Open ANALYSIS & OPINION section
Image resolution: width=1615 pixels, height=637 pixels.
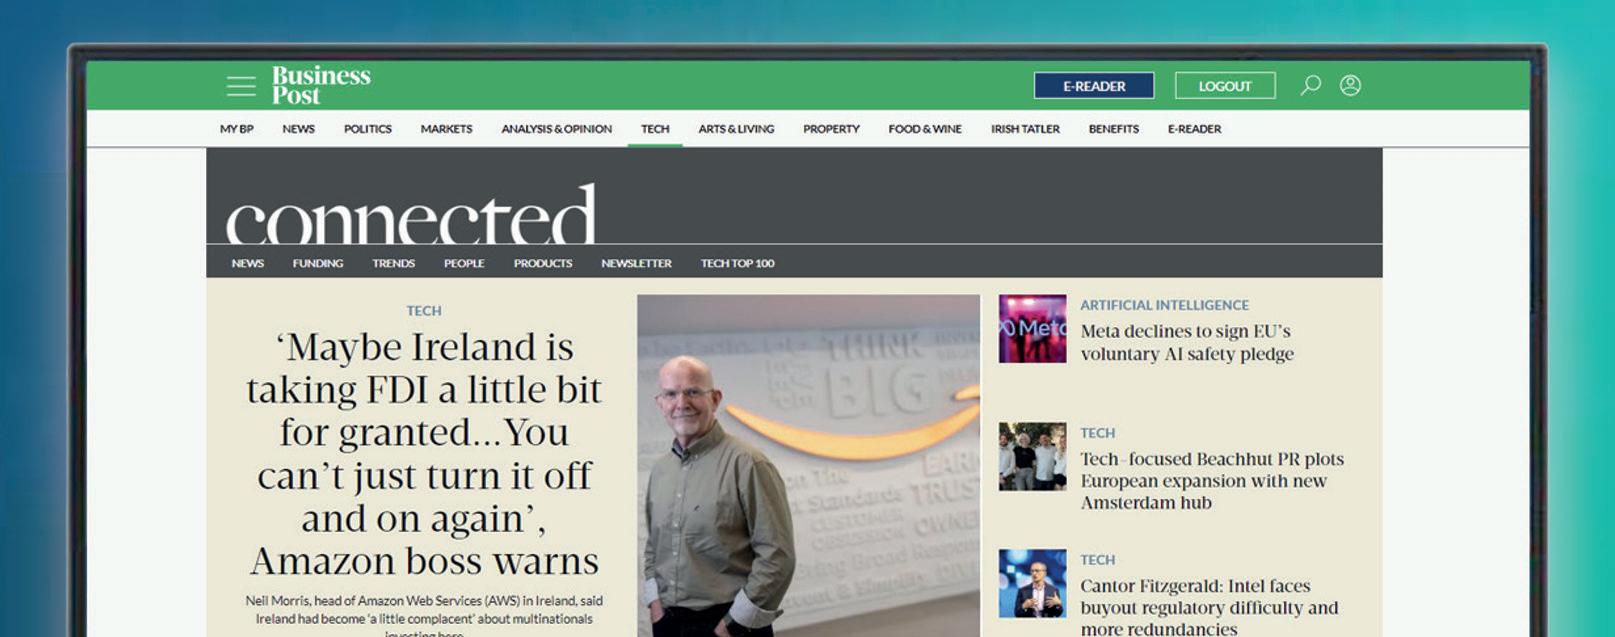[x=557, y=129]
